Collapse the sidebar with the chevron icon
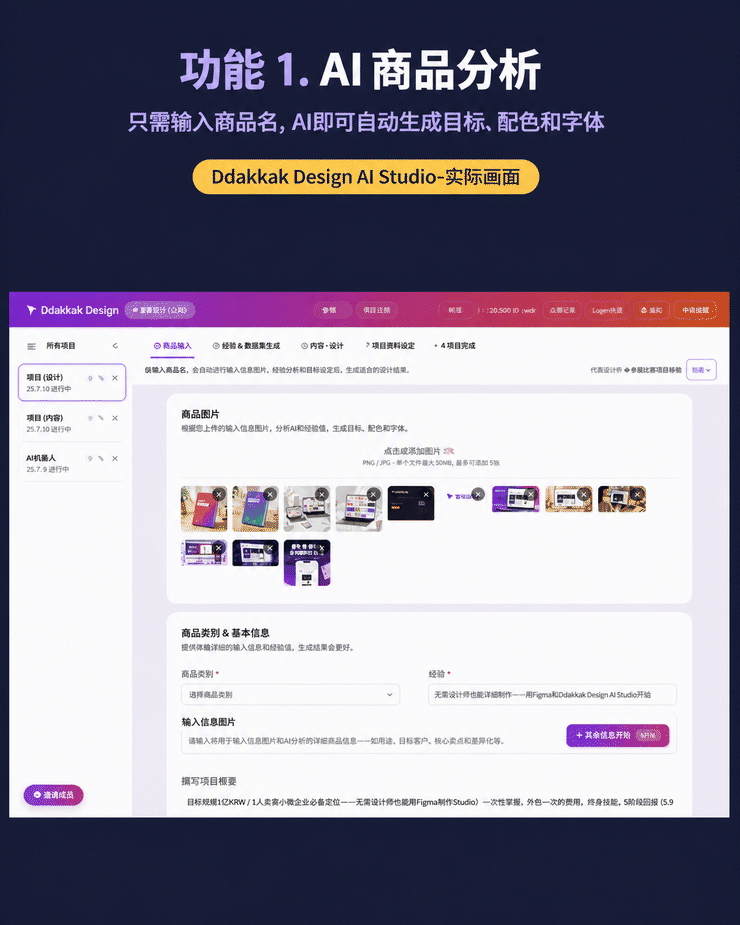The width and height of the screenshot is (740, 925). tap(115, 346)
